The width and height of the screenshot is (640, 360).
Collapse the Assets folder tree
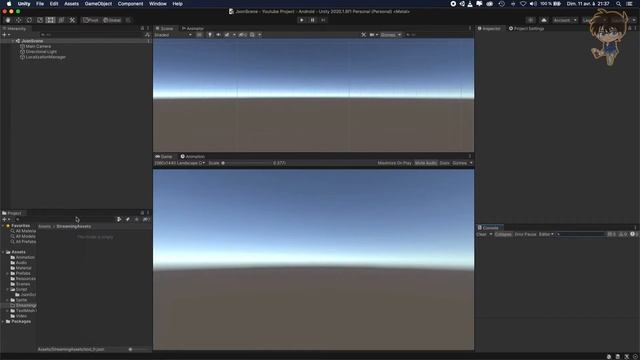[3, 252]
